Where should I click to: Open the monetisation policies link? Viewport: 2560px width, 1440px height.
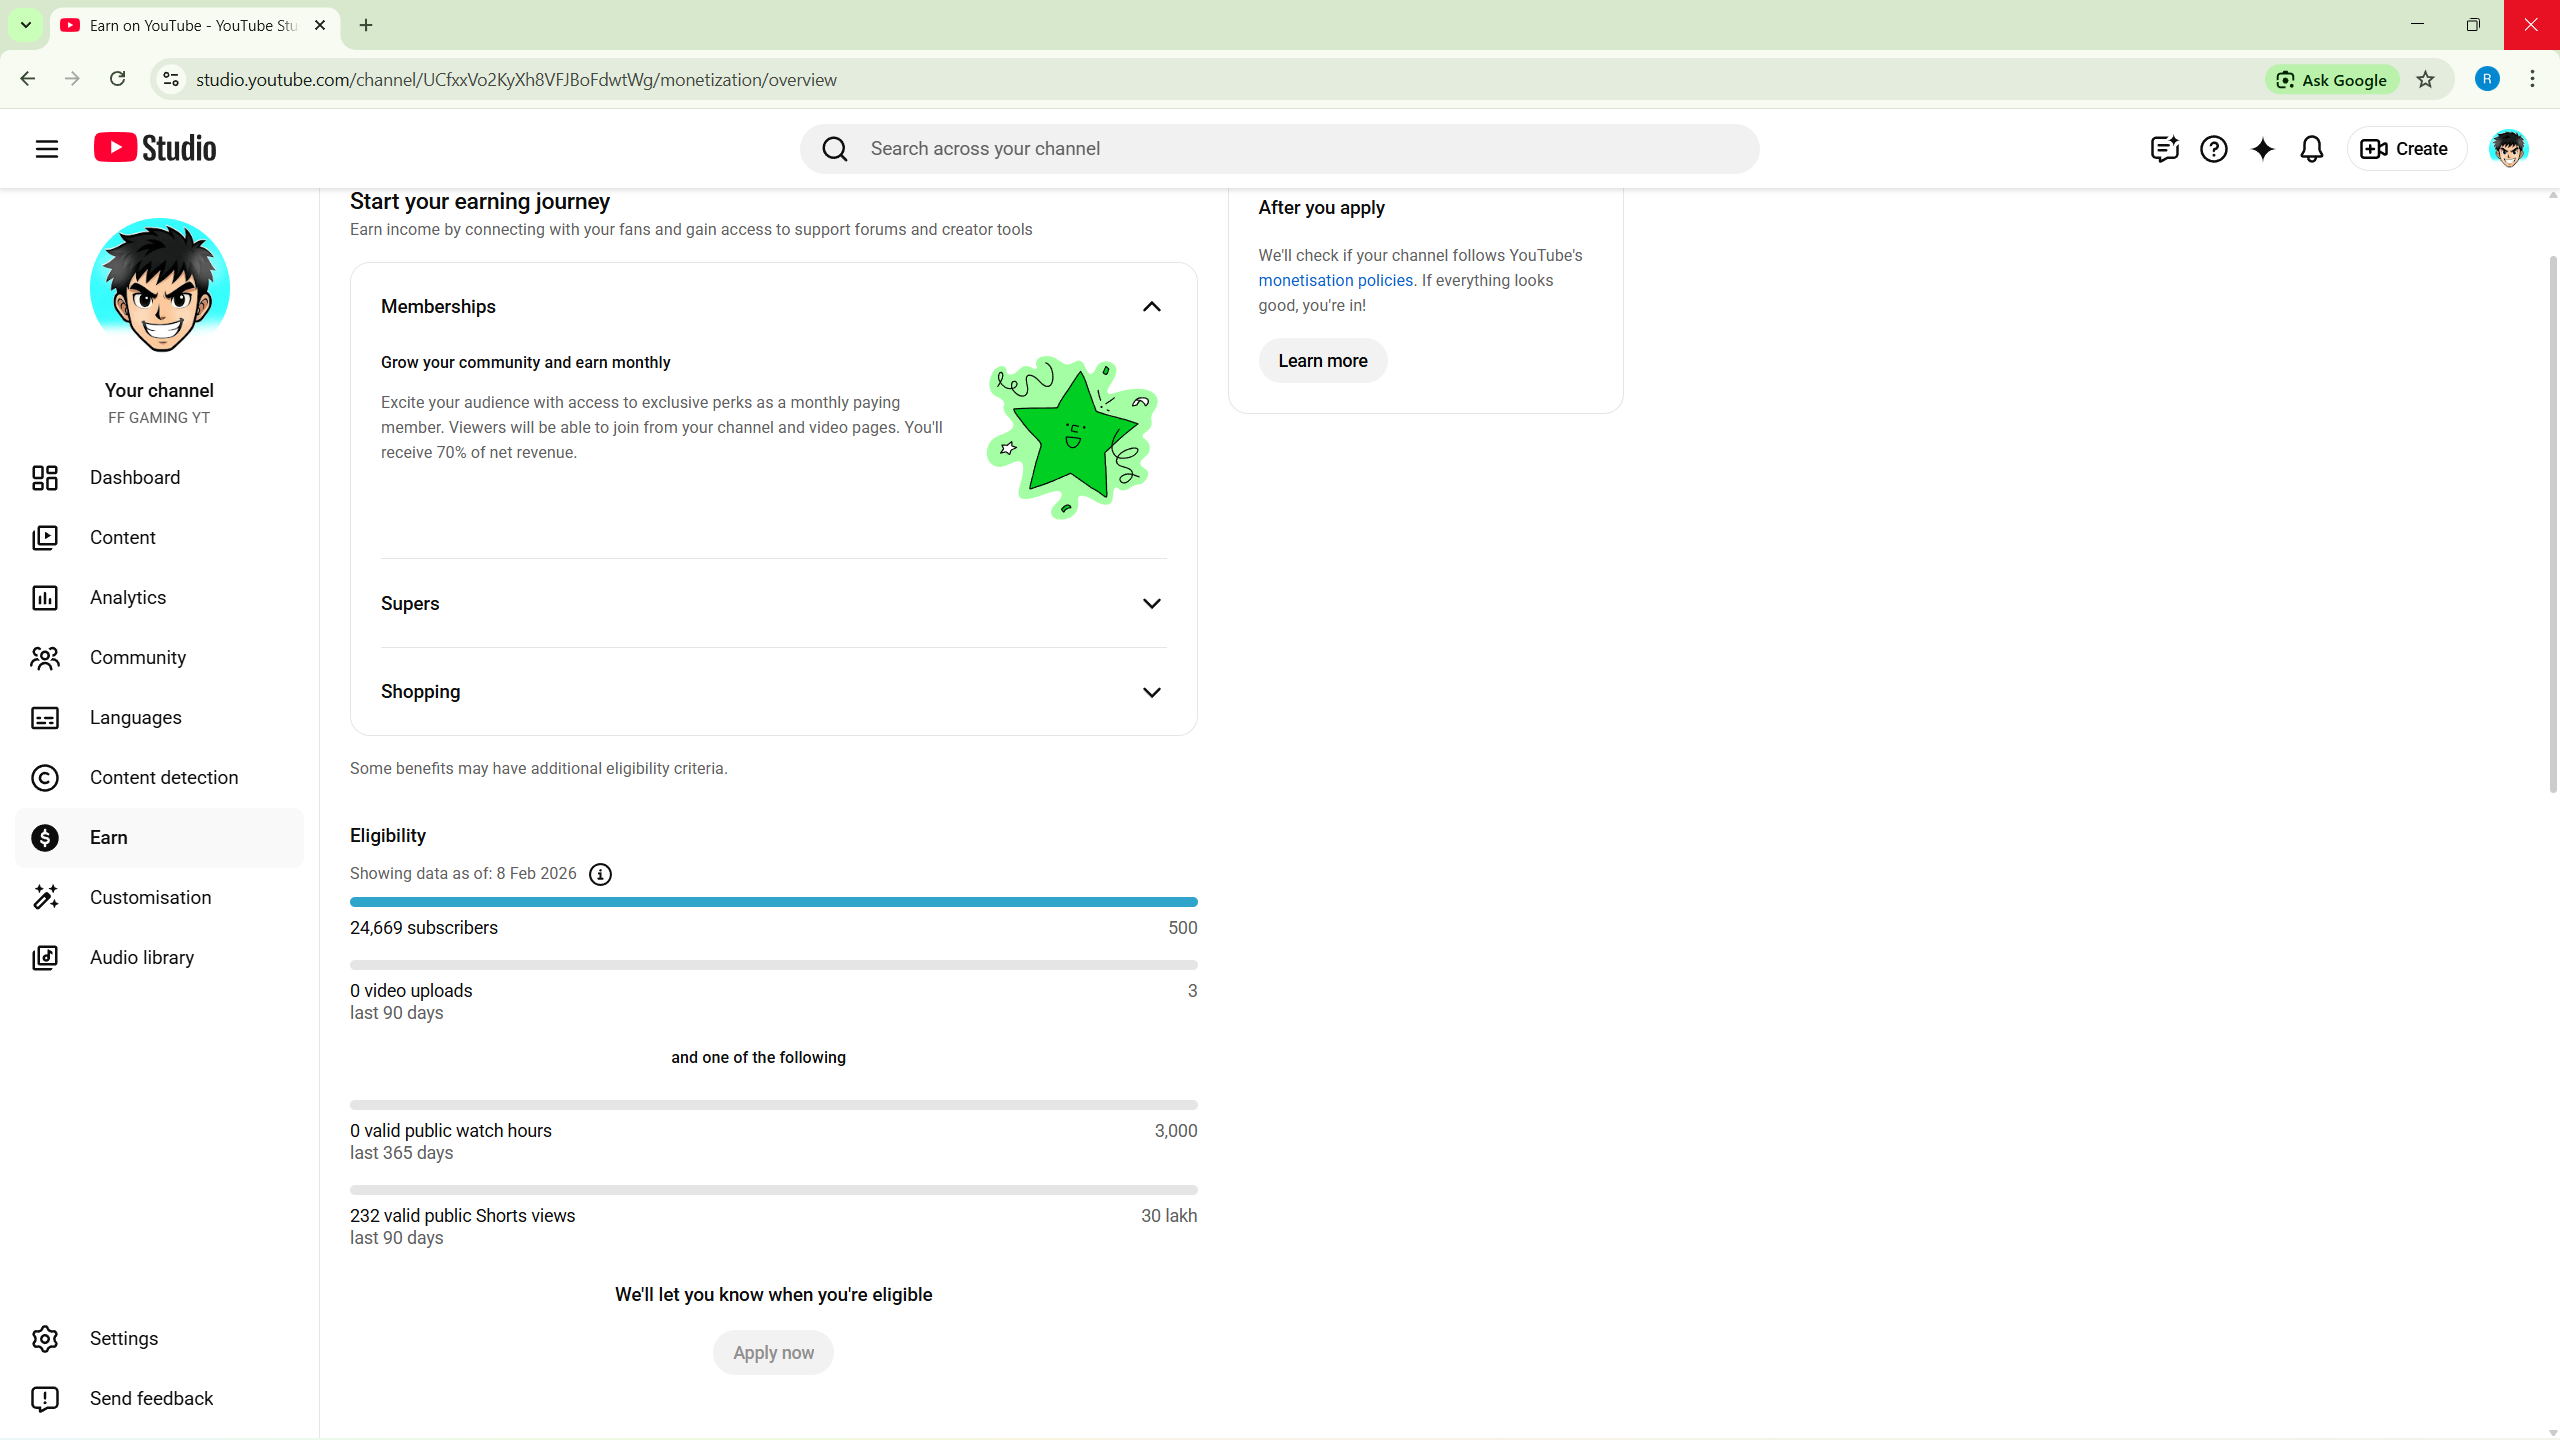[1335, 281]
